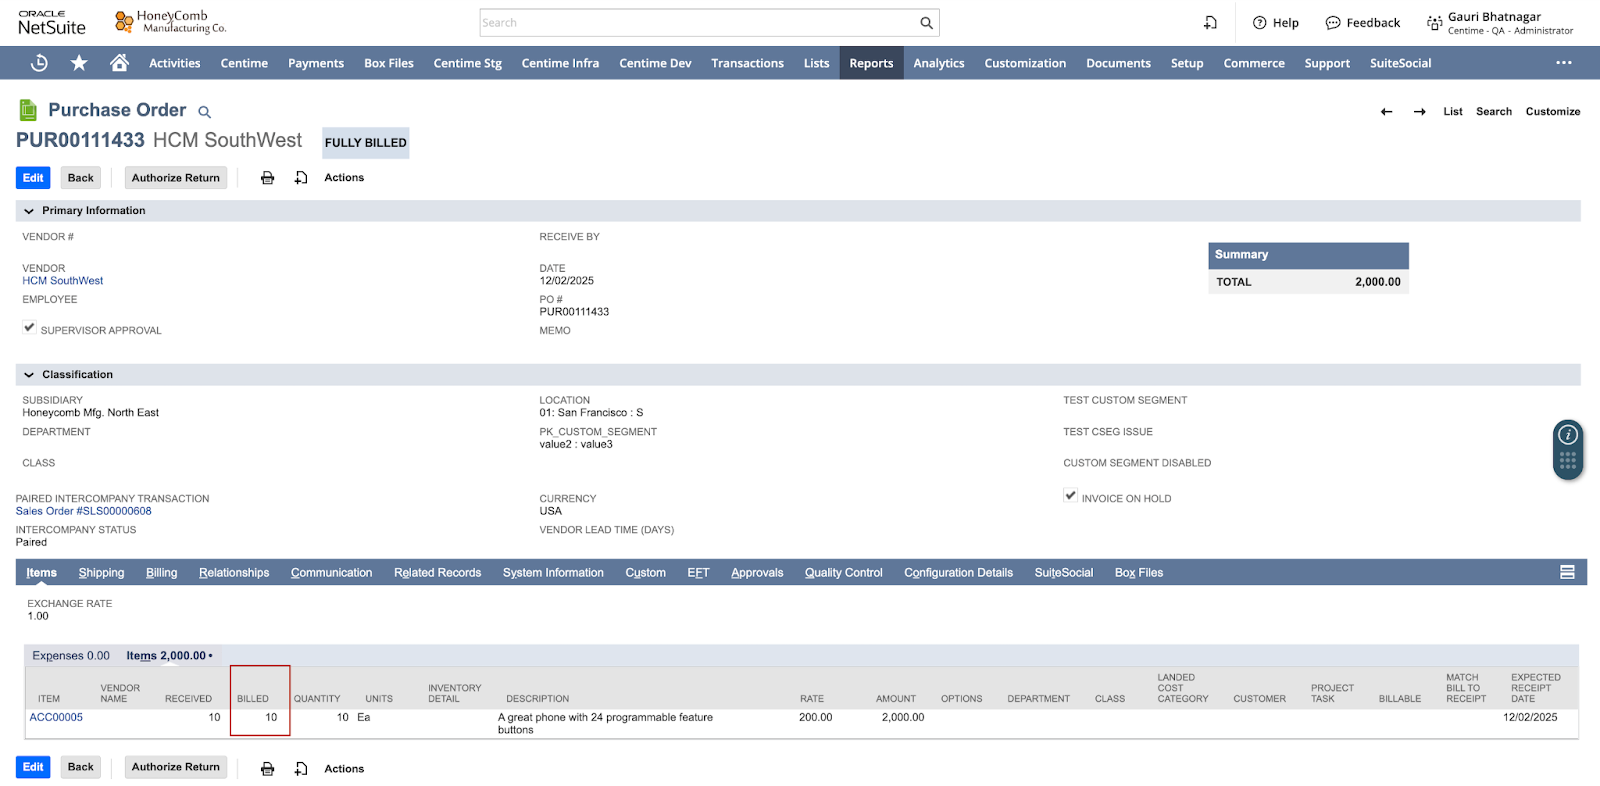Collapse the Primary Information section
The width and height of the screenshot is (1600, 786).
tap(29, 211)
